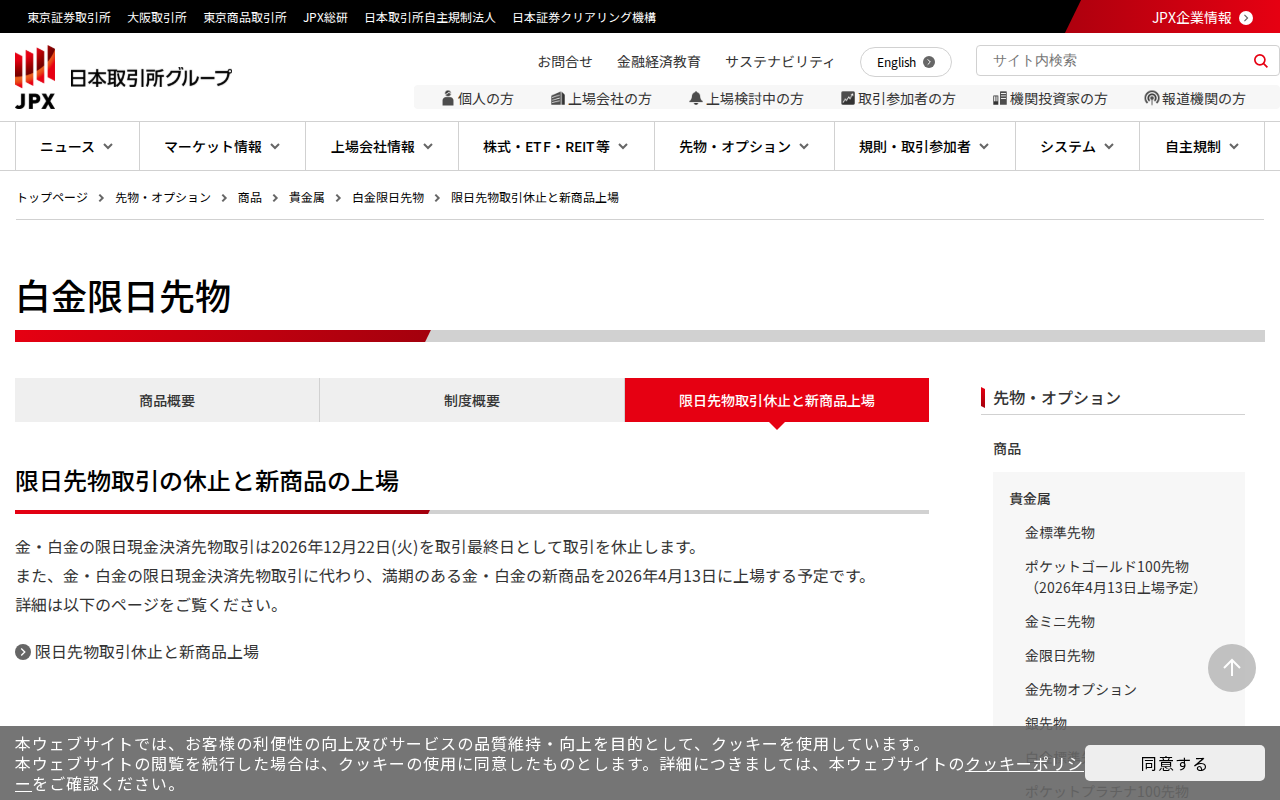
Task: Open the 東京商品取引所 top link
Action: tap(245, 17)
